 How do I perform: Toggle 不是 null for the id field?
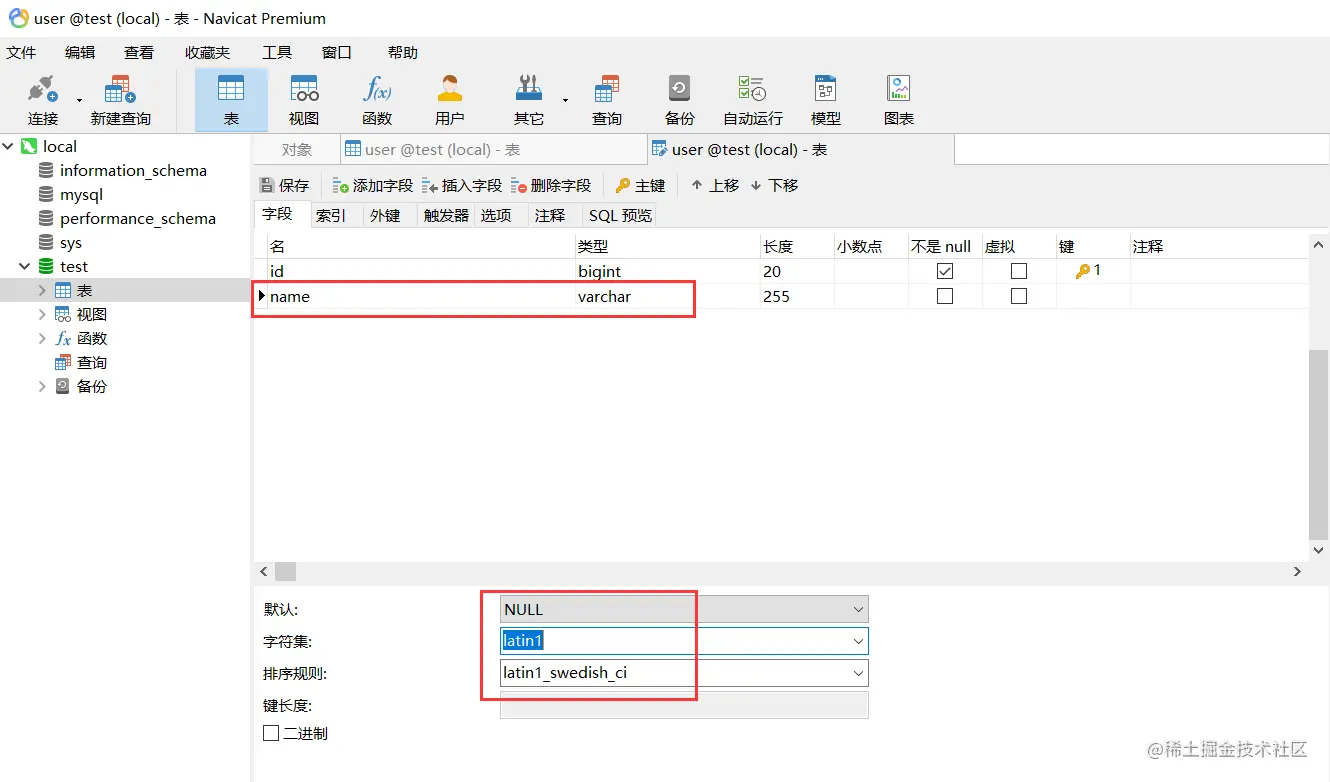click(x=945, y=271)
